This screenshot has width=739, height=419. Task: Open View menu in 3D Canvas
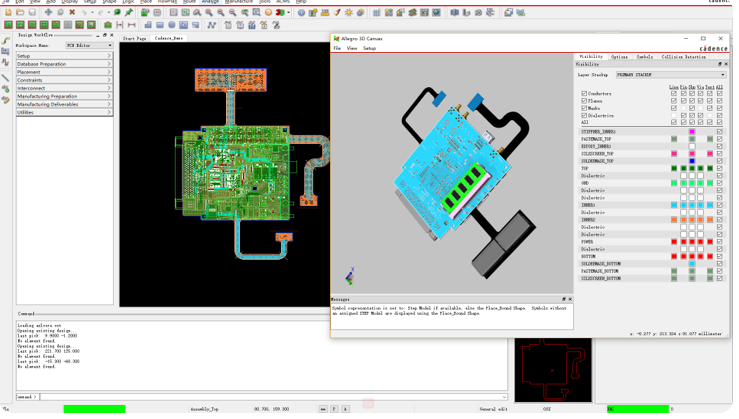point(352,49)
